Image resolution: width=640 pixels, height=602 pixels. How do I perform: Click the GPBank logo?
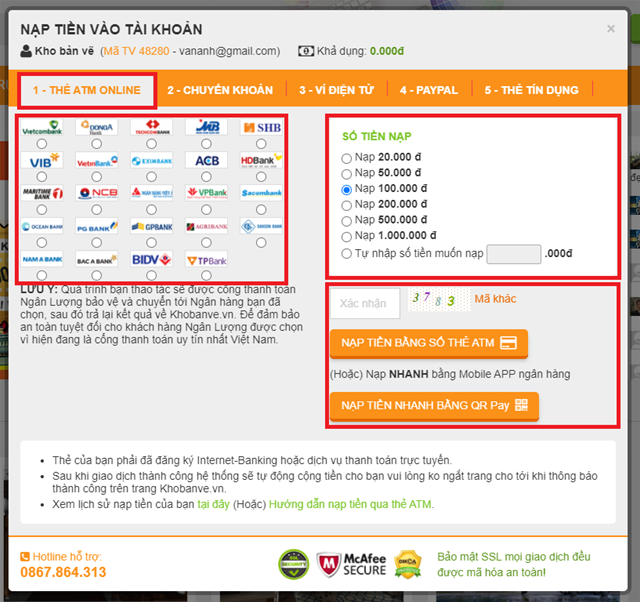(151, 226)
